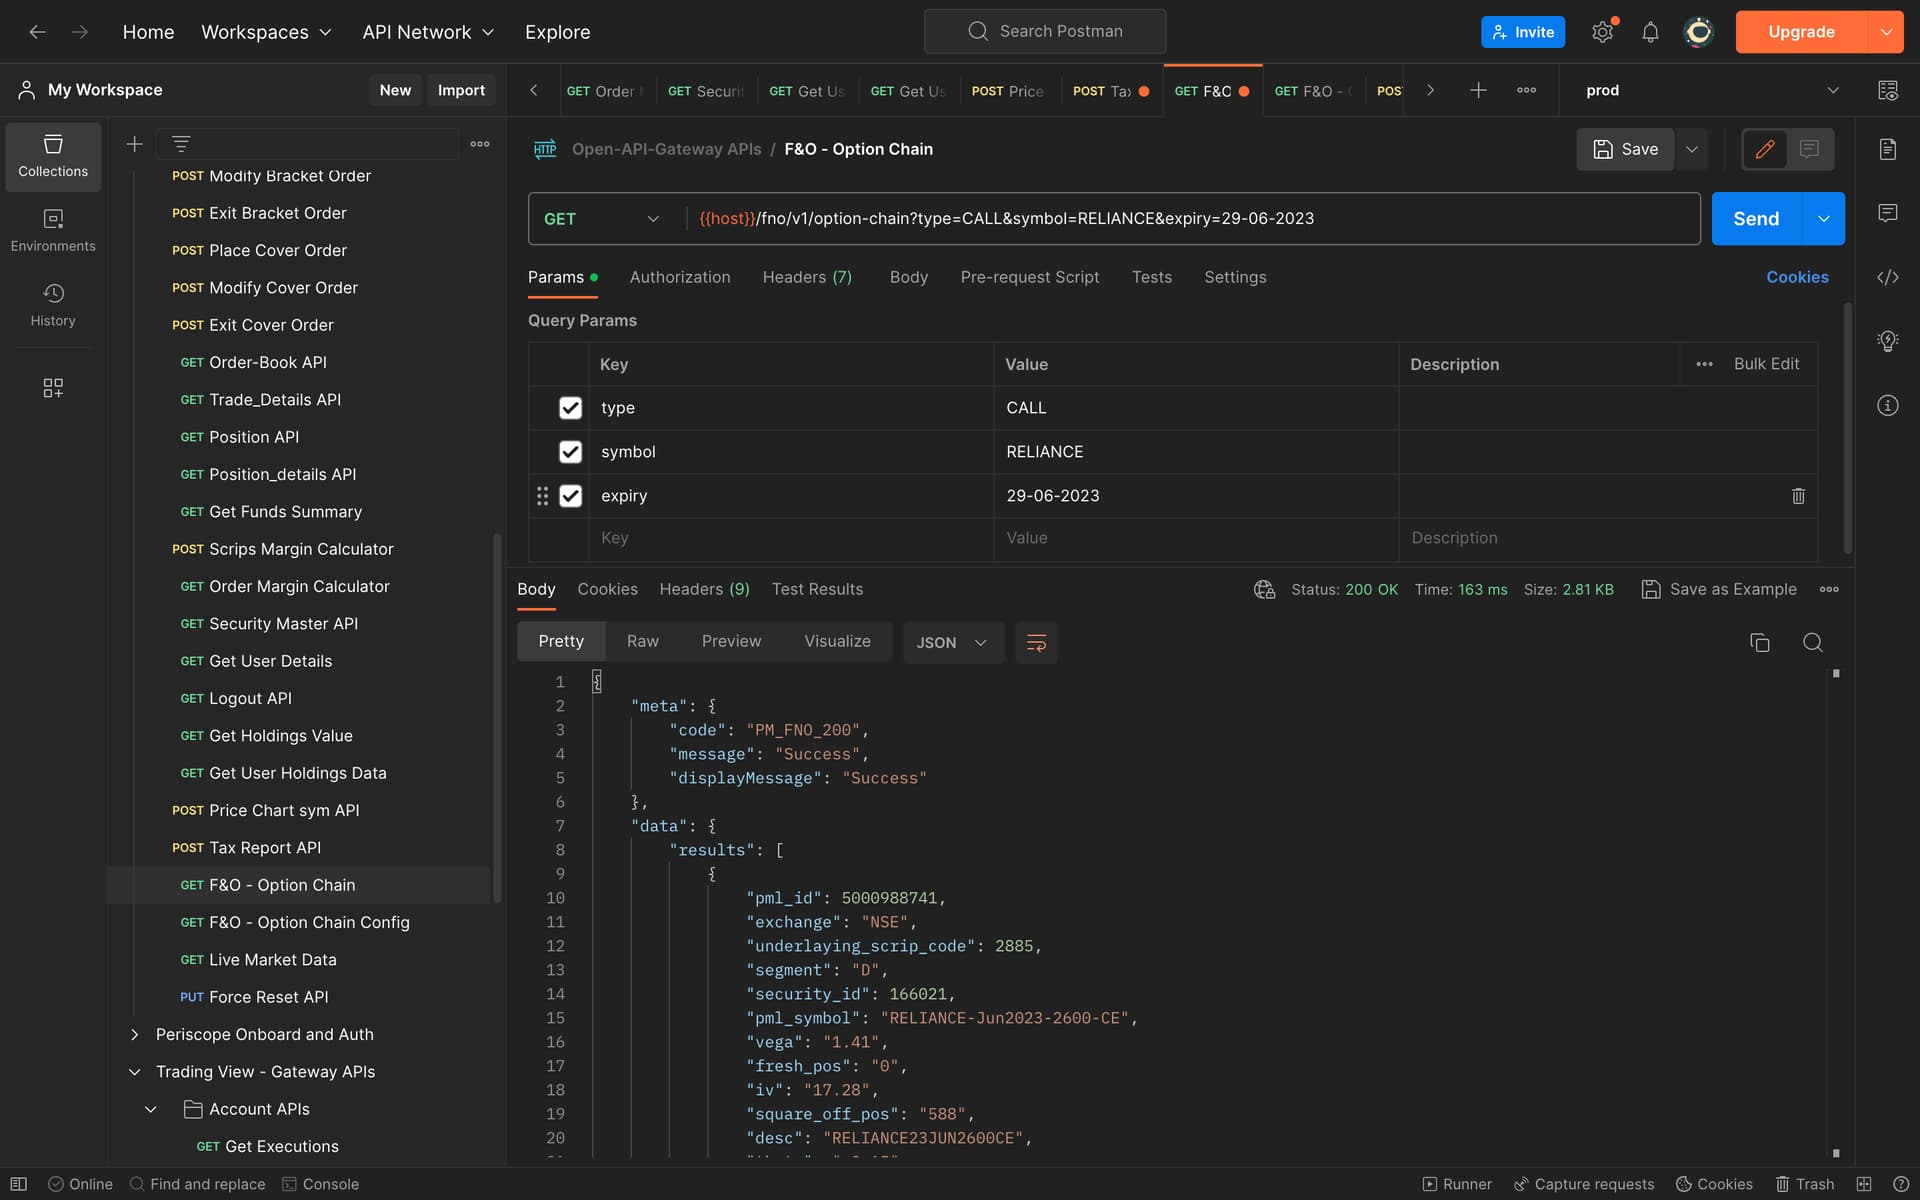The height and width of the screenshot is (1200, 1920).
Task: Delete the expiry query parameter row
Action: click(x=1798, y=496)
